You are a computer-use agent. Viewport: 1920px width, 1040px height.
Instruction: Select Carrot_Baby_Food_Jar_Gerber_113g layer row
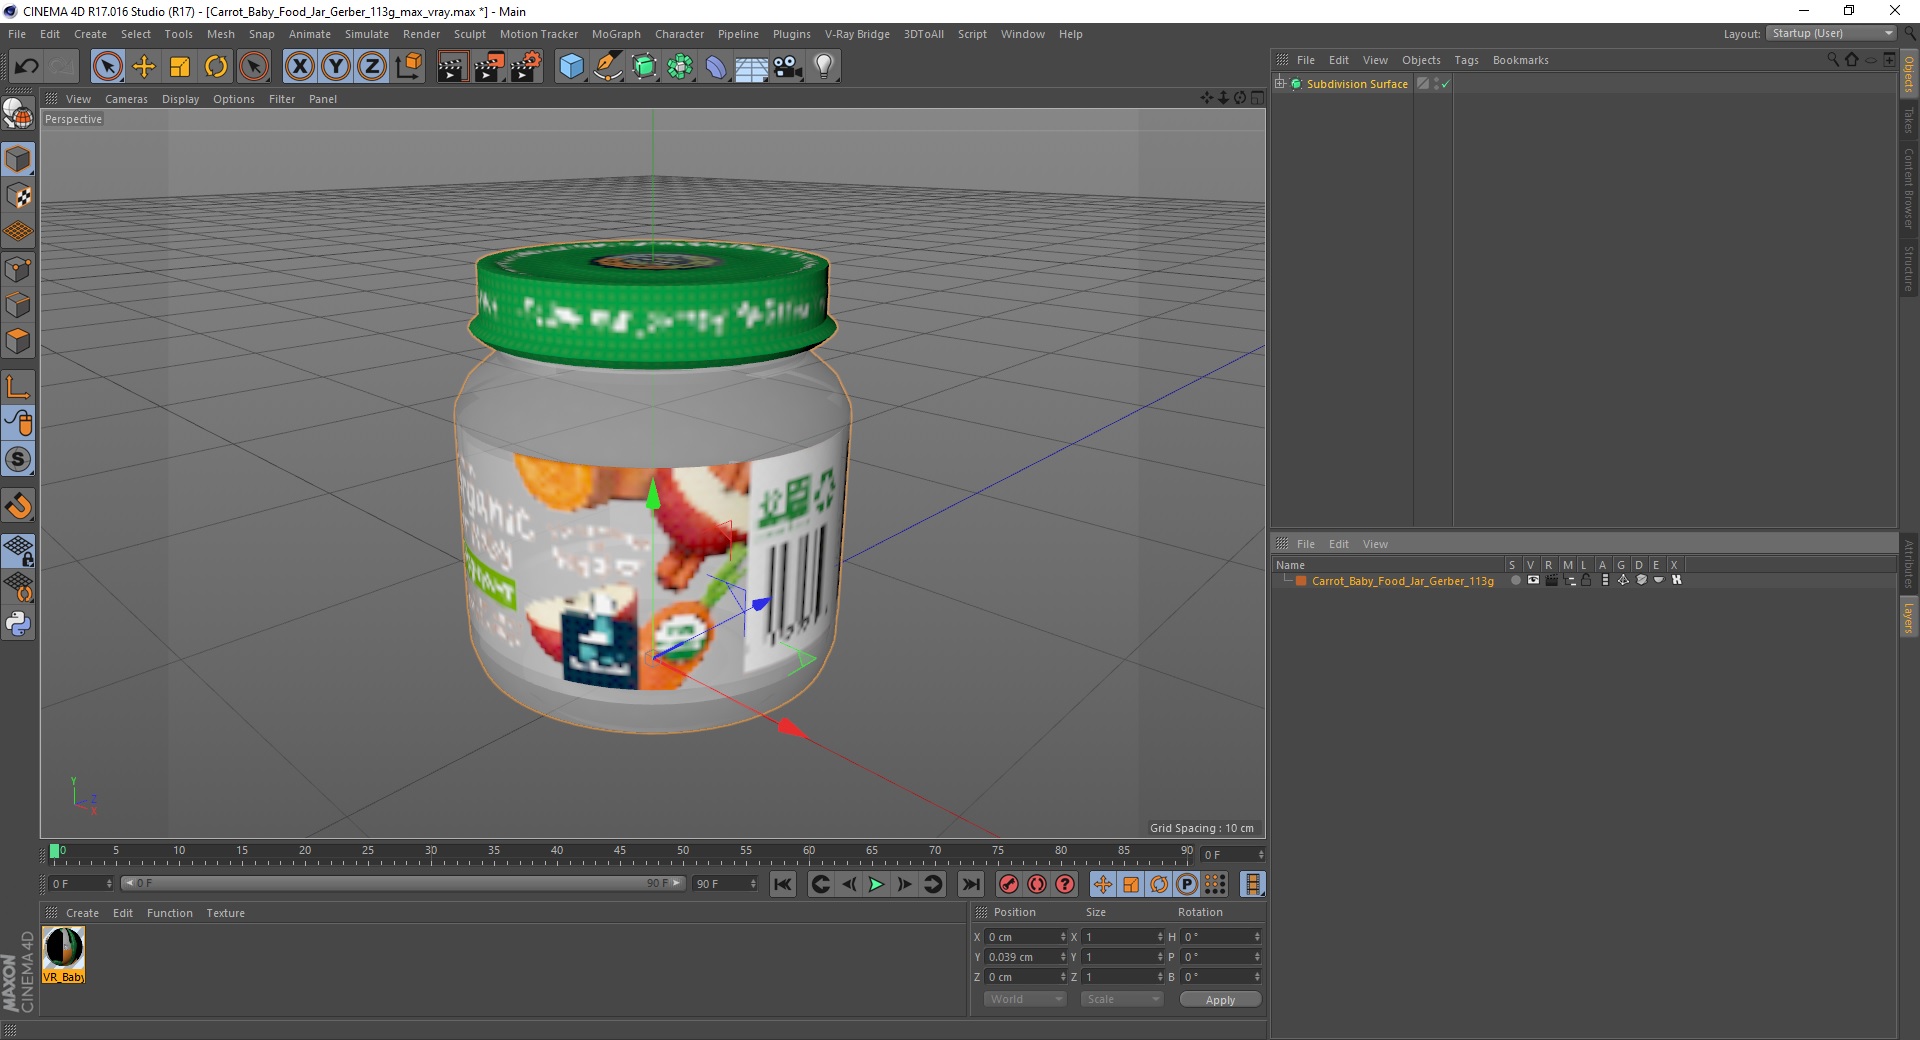(1402, 581)
